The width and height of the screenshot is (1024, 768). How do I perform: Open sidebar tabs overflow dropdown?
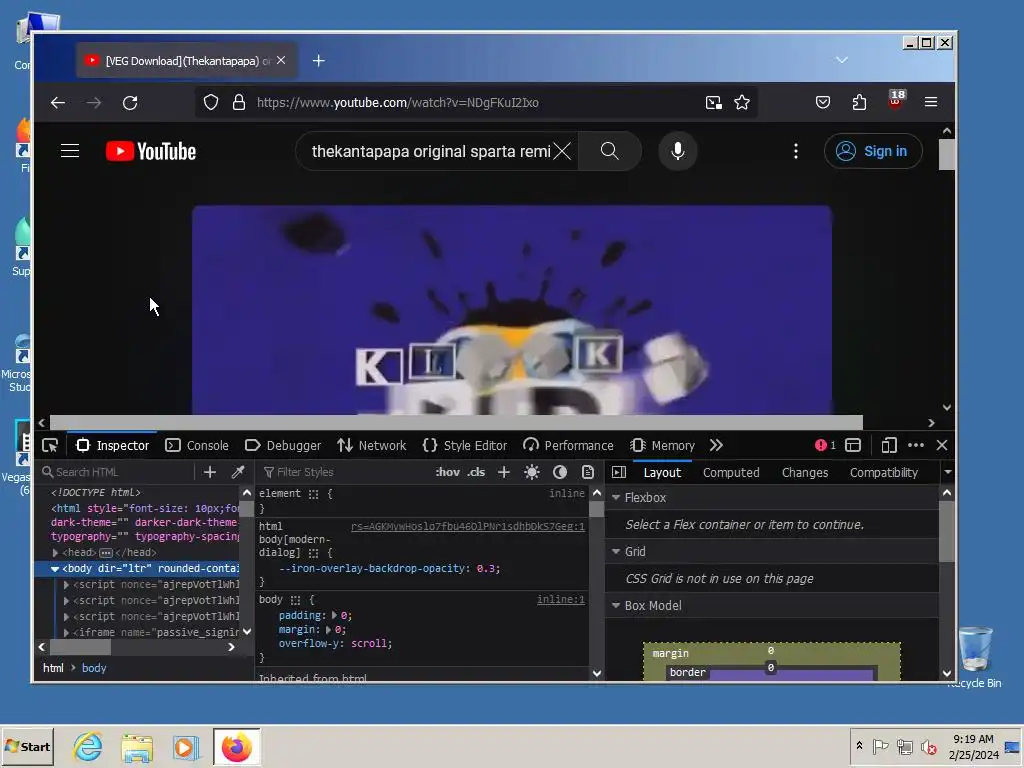tap(948, 472)
